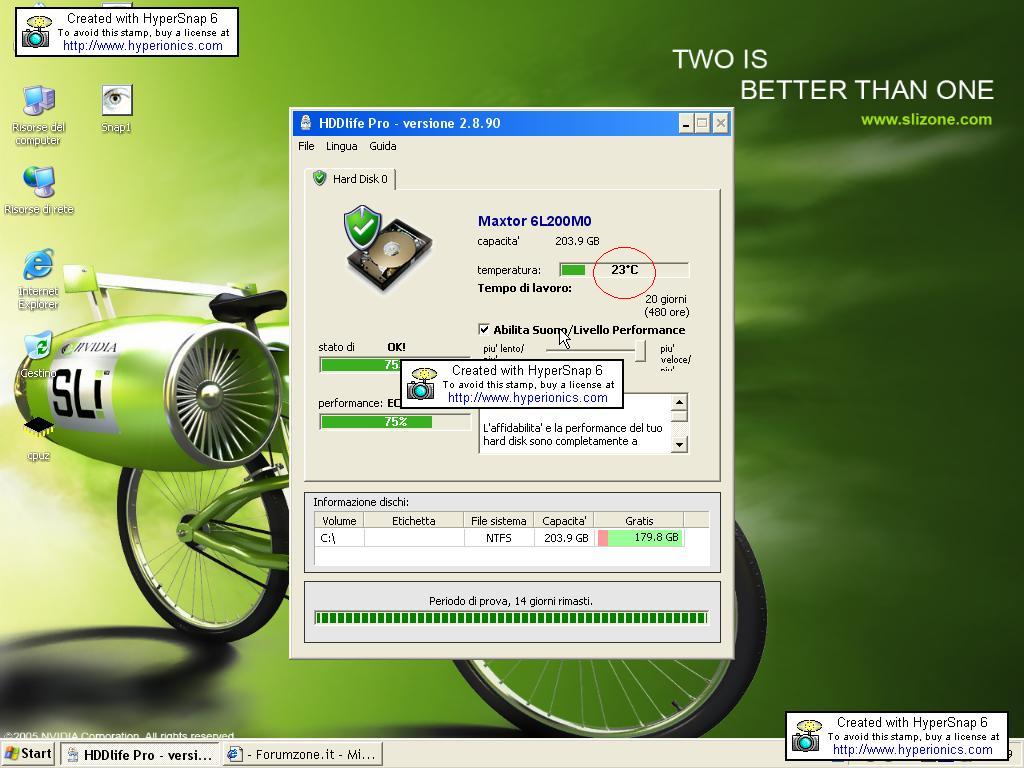Click description box scroll down arrow

(x=679, y=445)
